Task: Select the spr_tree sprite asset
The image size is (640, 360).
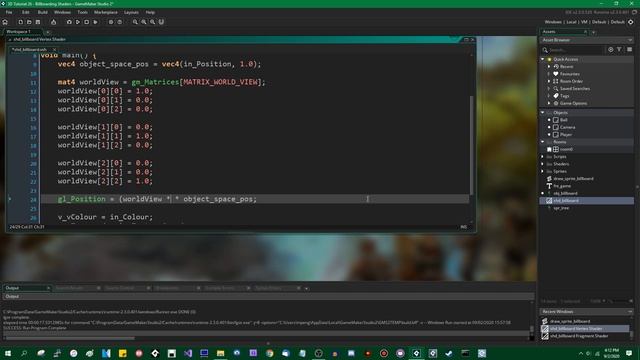Action: point(561,208)
